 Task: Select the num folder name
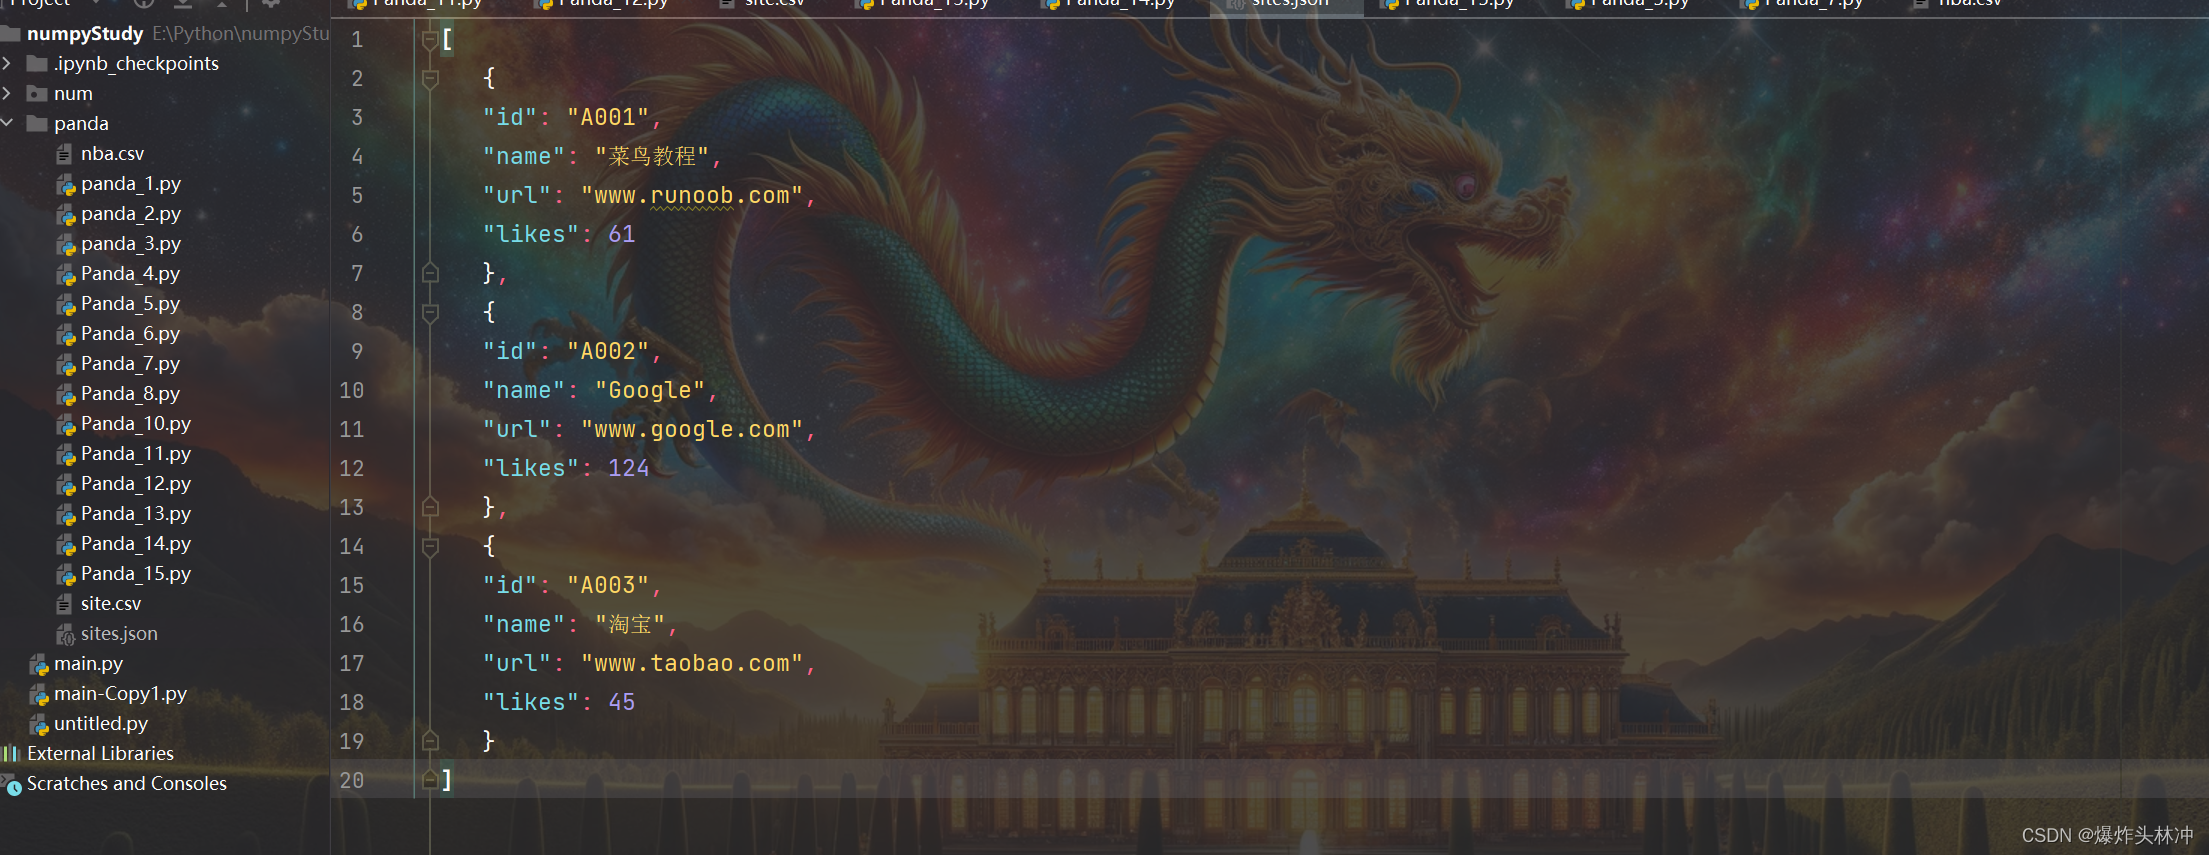(x=73, y=94)
